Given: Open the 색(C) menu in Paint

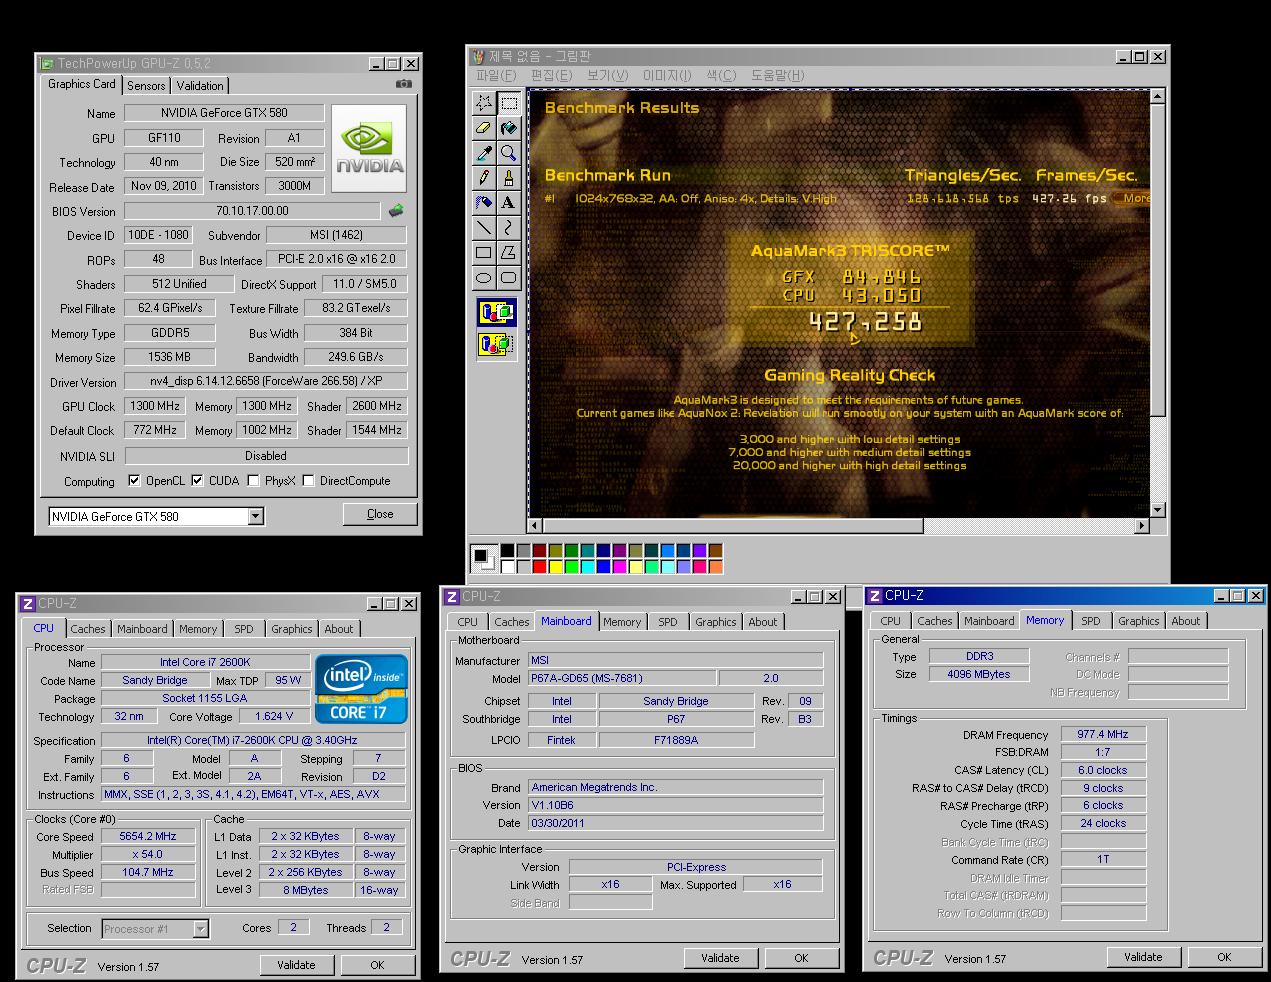Looking at the screenshot, I should click(721, 75).
